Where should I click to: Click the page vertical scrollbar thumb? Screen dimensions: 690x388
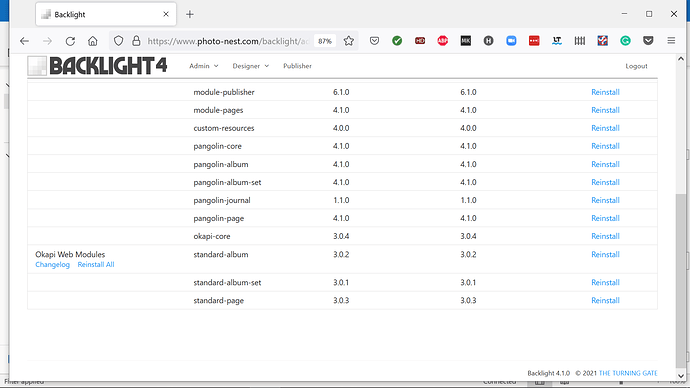pos(680,281)
